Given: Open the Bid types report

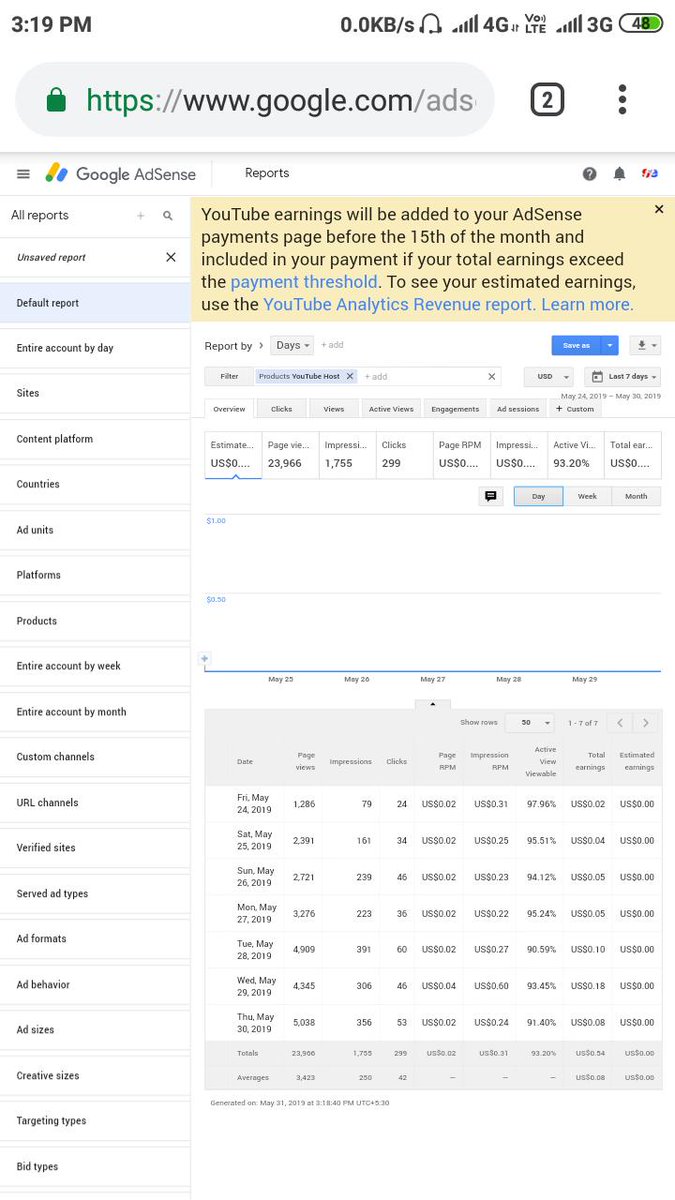Looking at the screenshot, I should [95, 1167].
